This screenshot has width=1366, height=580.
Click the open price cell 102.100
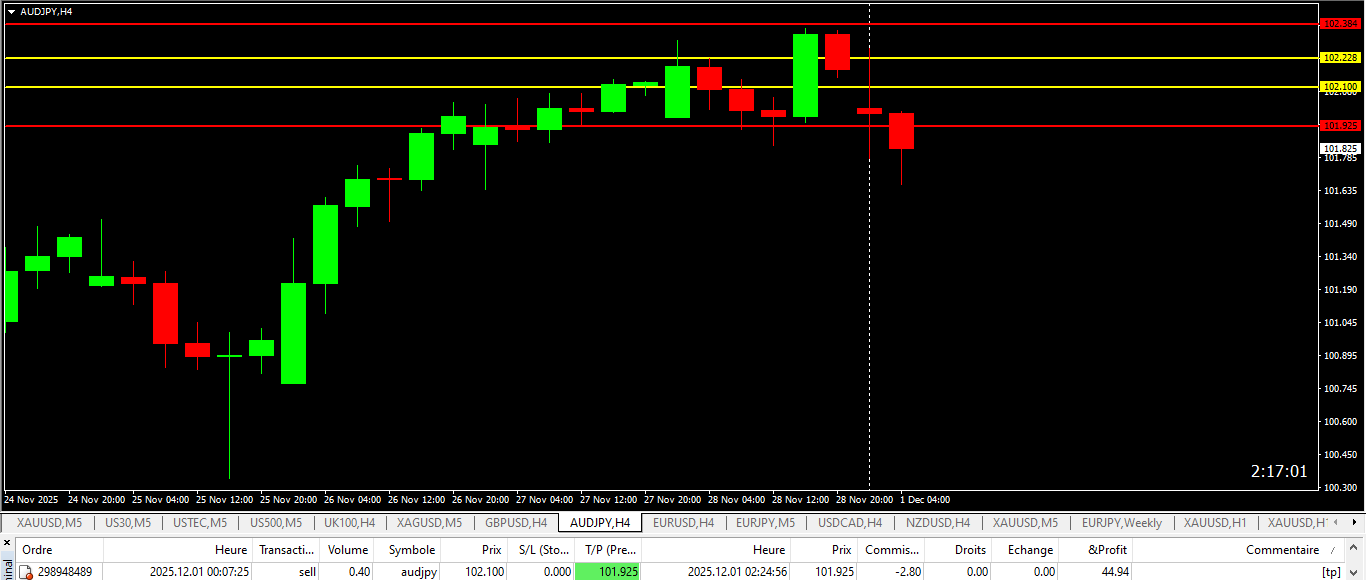coord(485,572)
